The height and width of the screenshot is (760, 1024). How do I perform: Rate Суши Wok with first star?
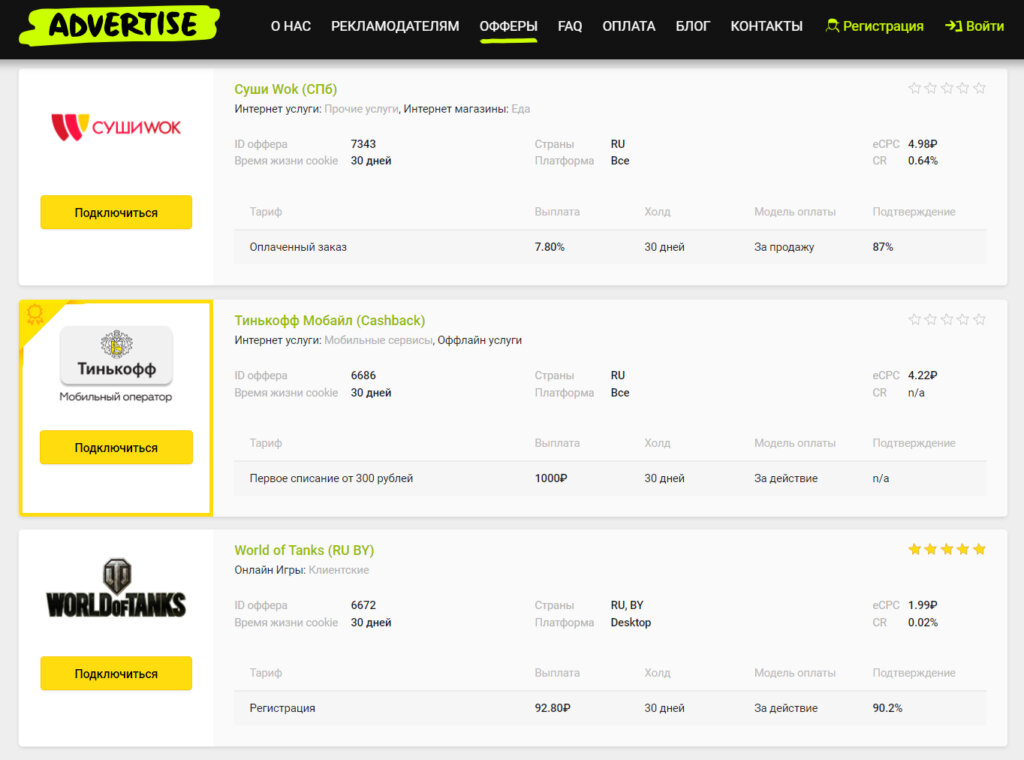(915, 88)
